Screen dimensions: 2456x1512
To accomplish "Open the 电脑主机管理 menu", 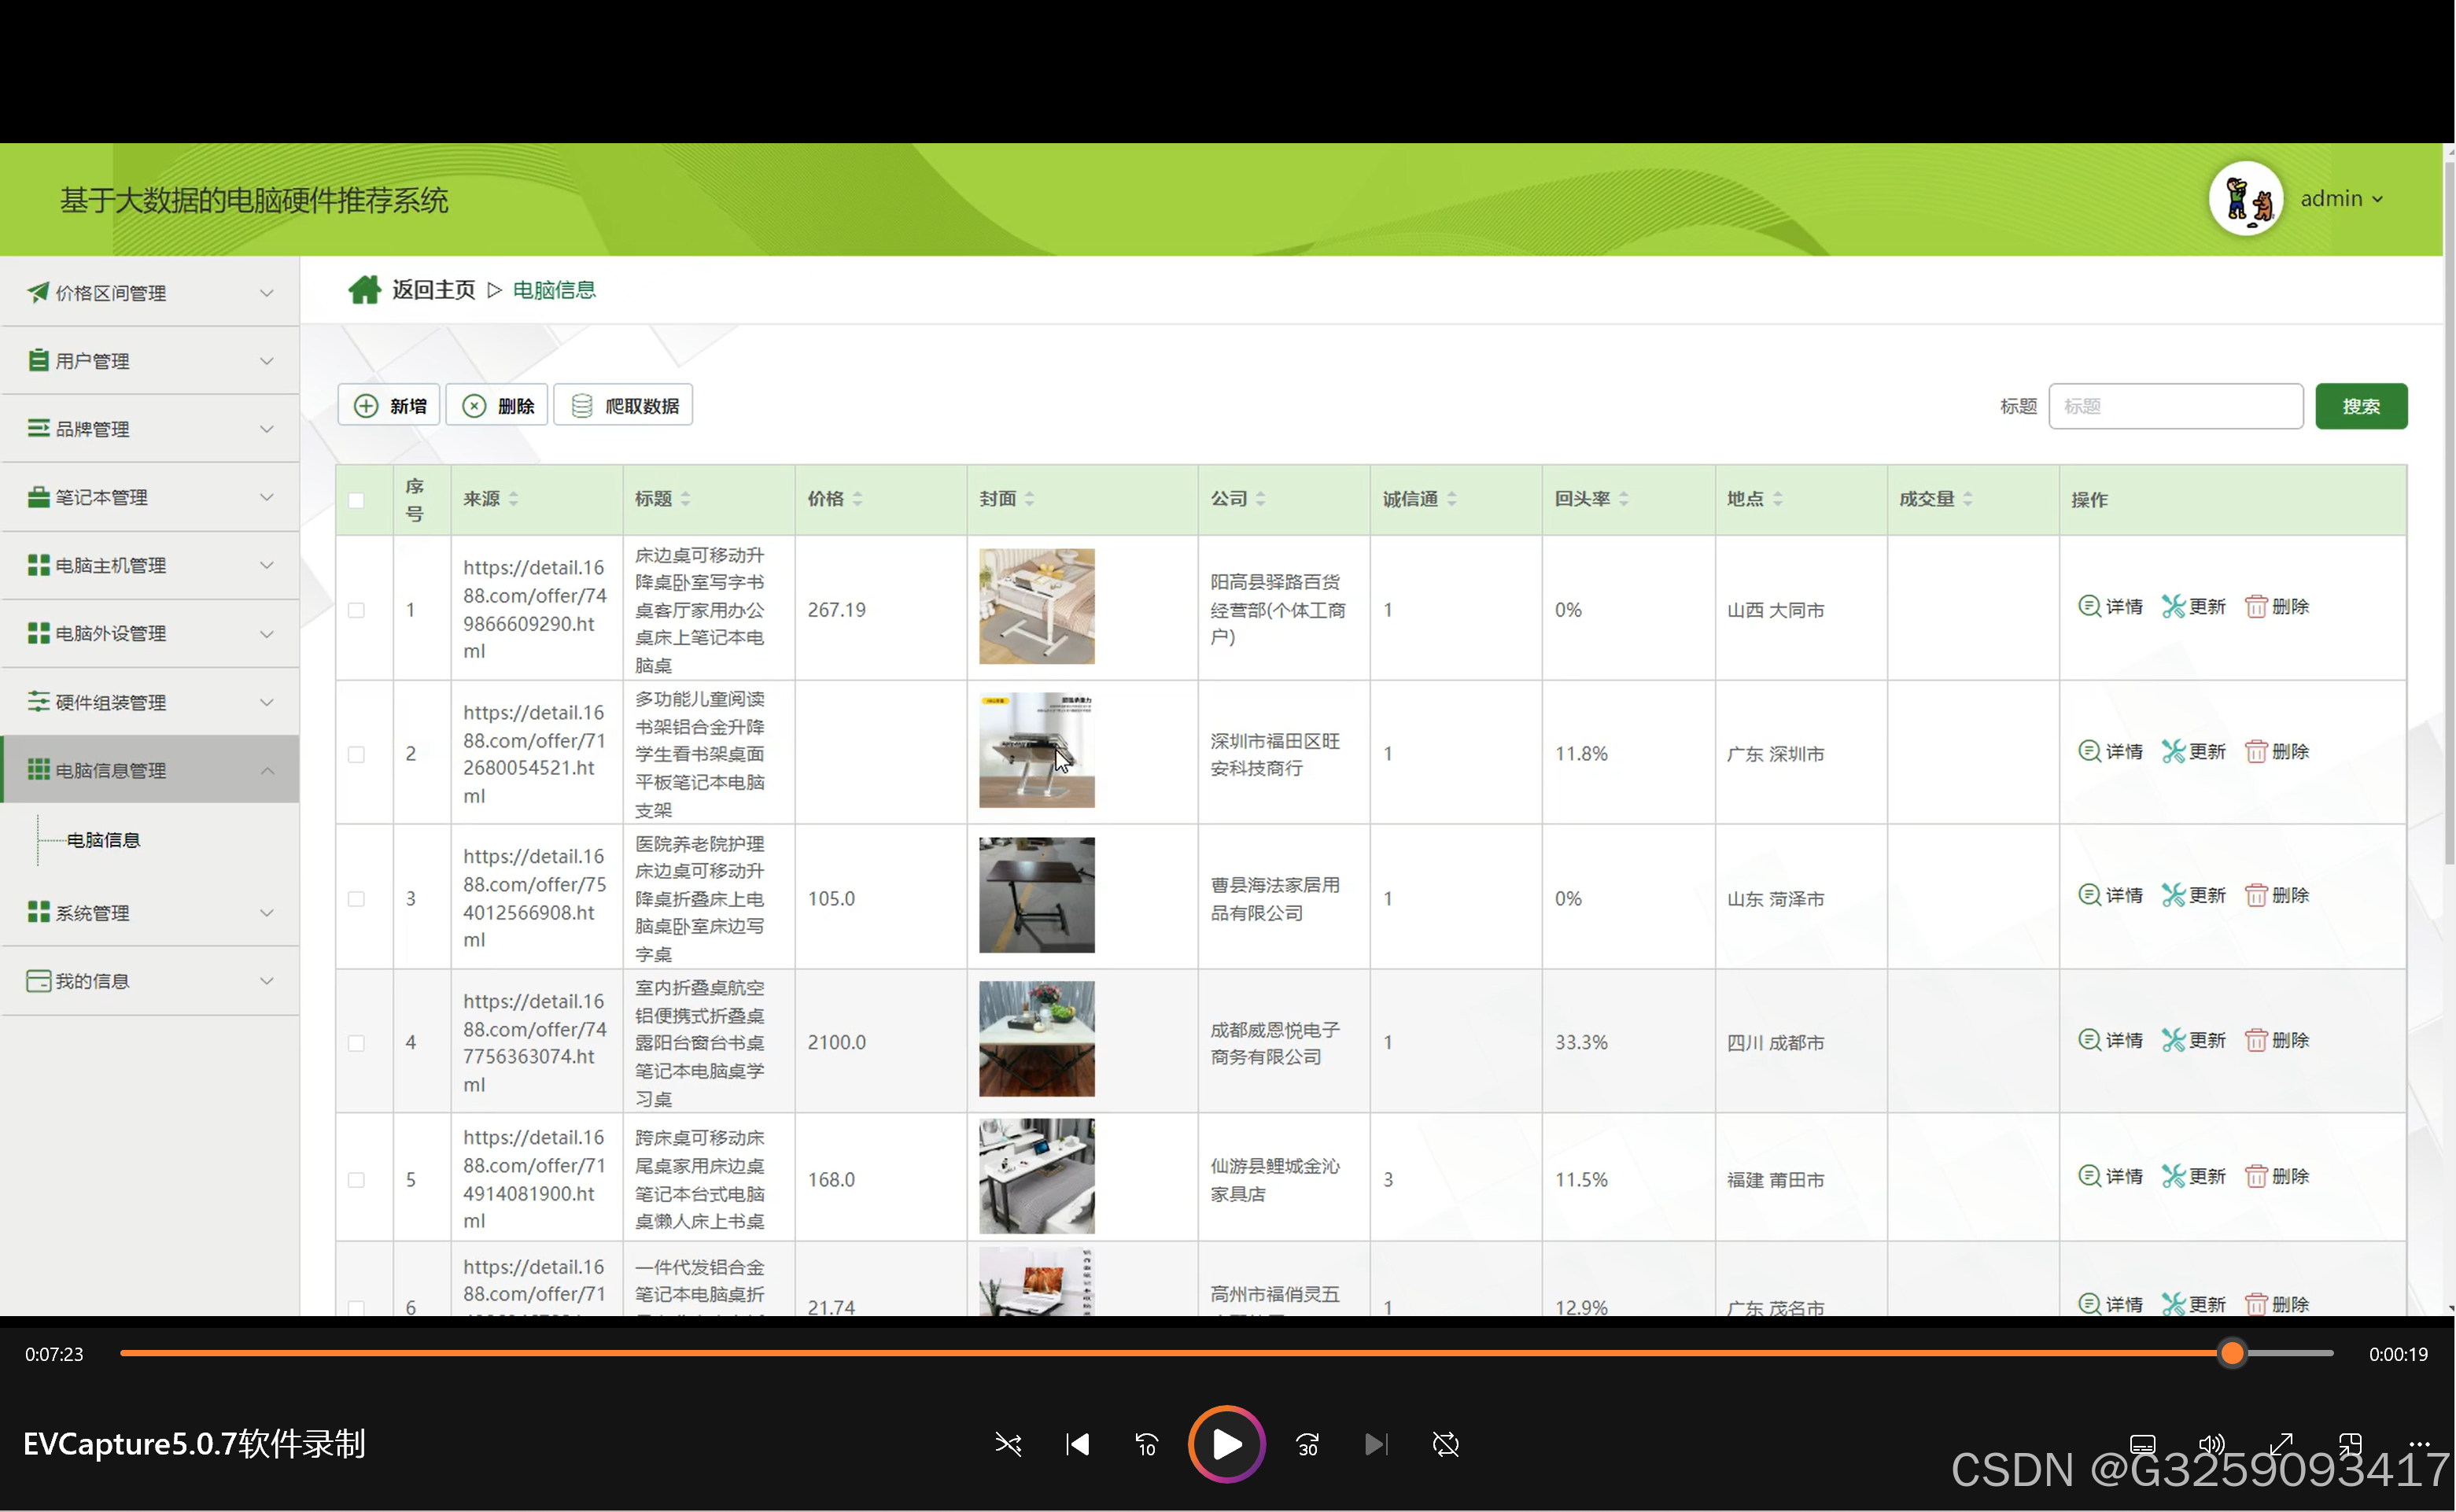I will coord(150,565).
